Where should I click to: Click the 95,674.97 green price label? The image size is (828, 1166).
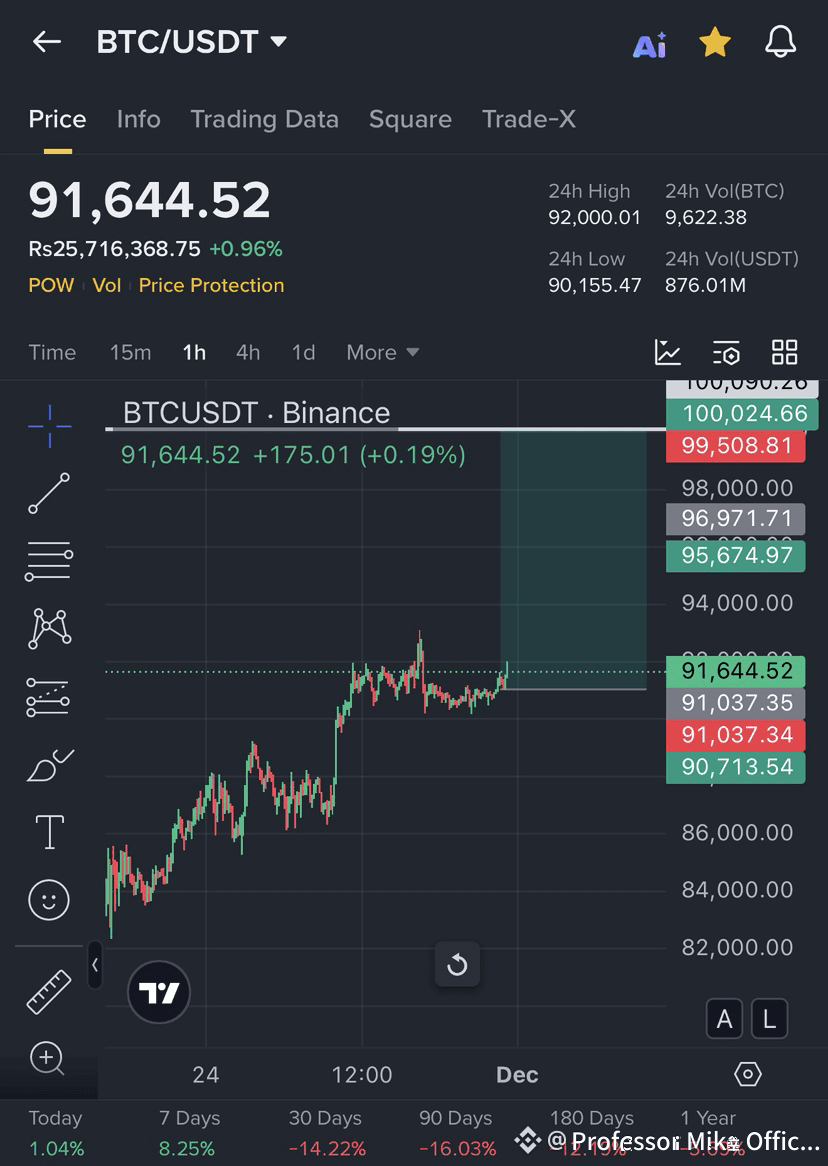(x=736, y=555)
